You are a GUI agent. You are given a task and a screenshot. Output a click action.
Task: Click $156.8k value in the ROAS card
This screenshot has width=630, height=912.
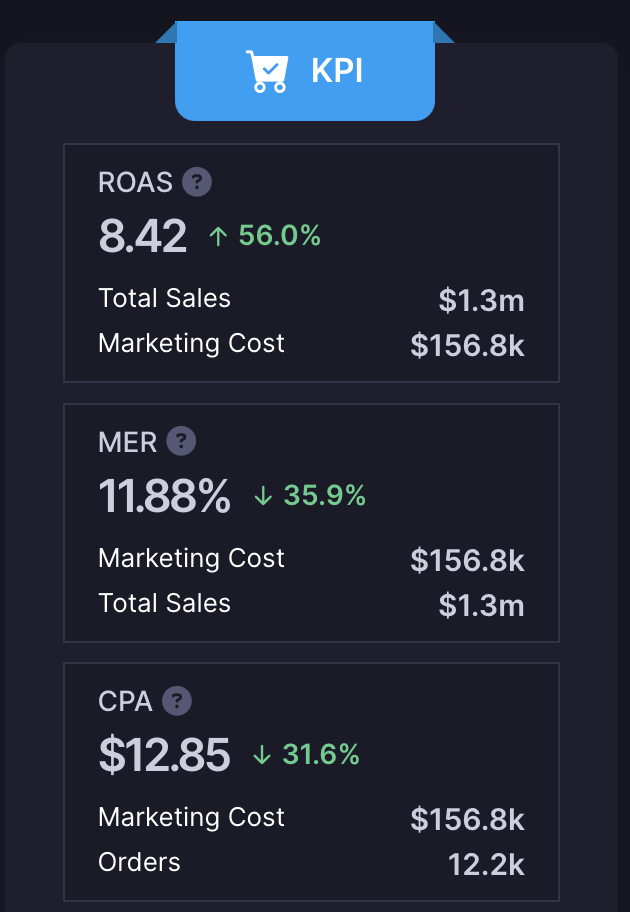tap(468, 345)
